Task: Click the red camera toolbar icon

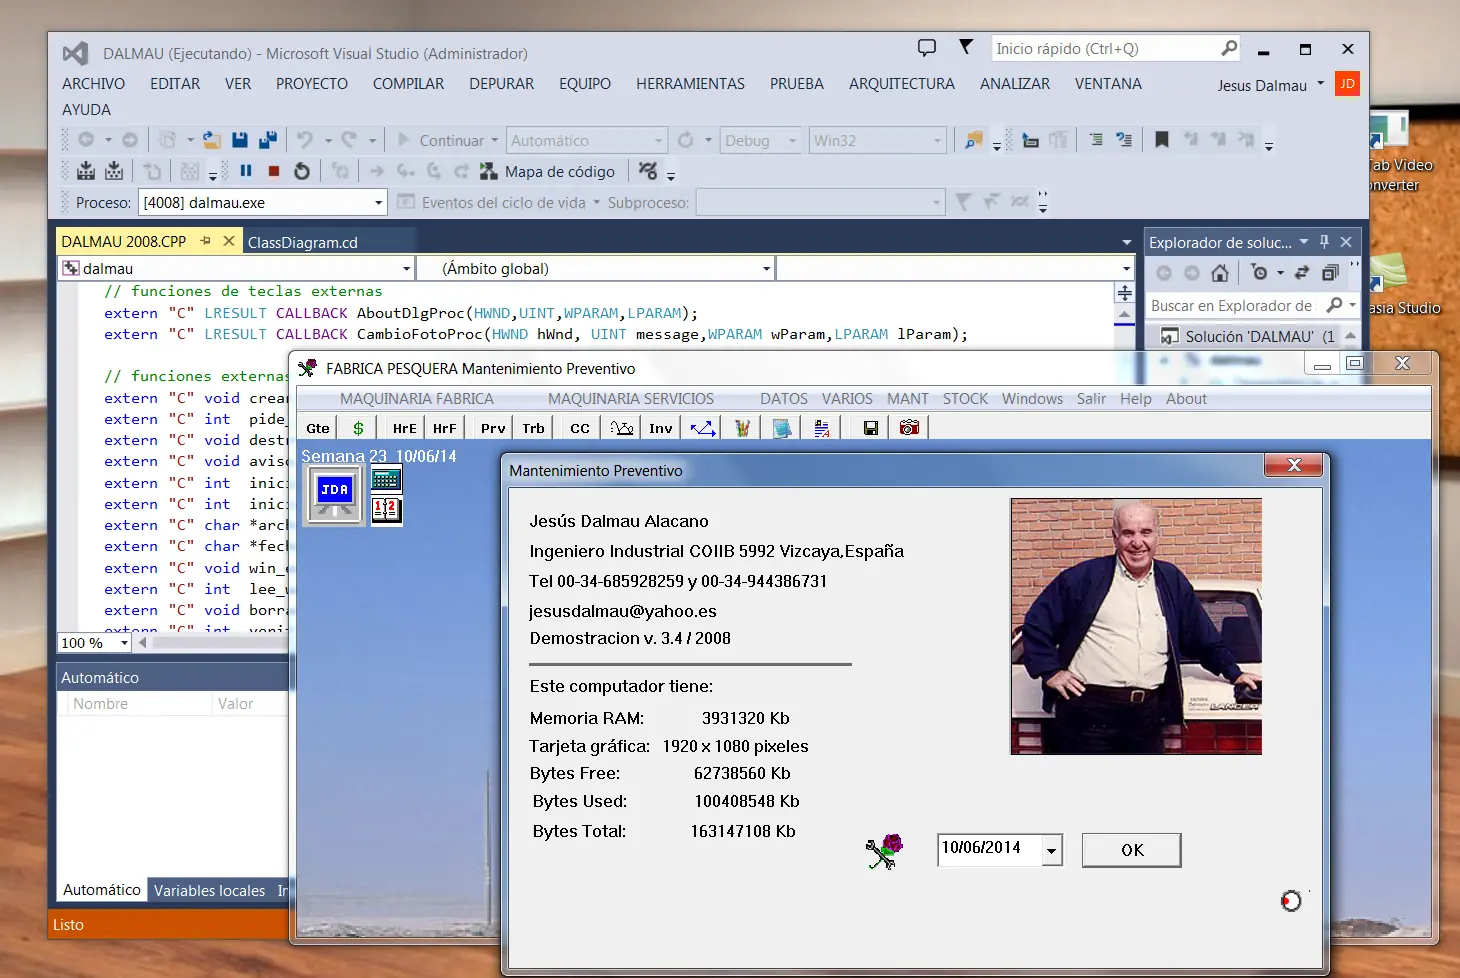Action: (909, 428)
